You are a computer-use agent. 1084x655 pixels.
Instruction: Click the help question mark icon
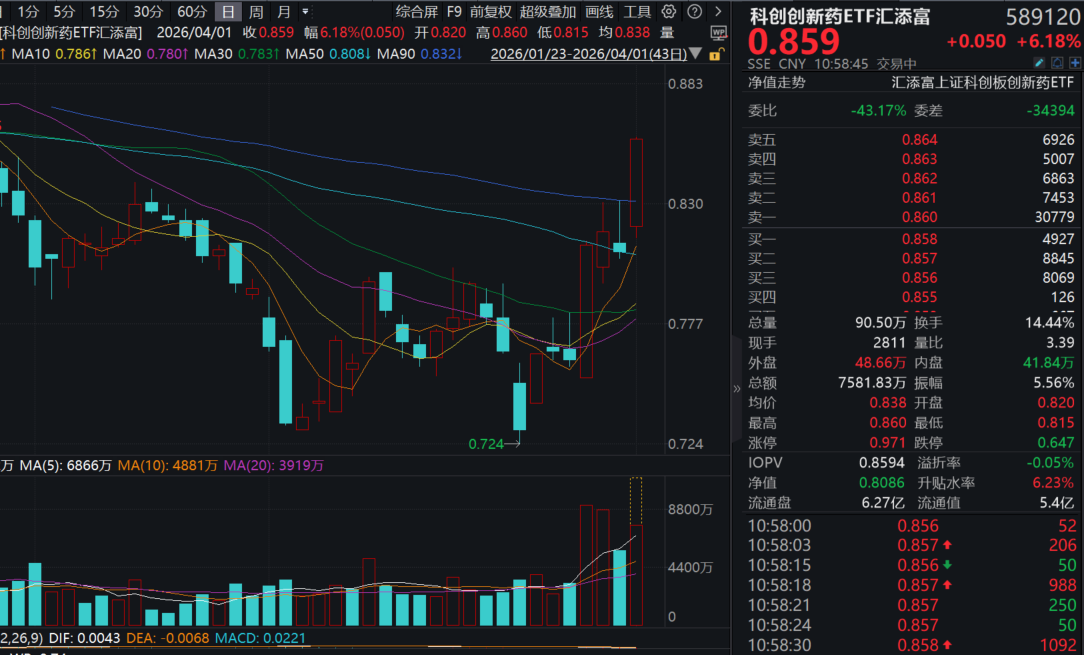(694, 12)
